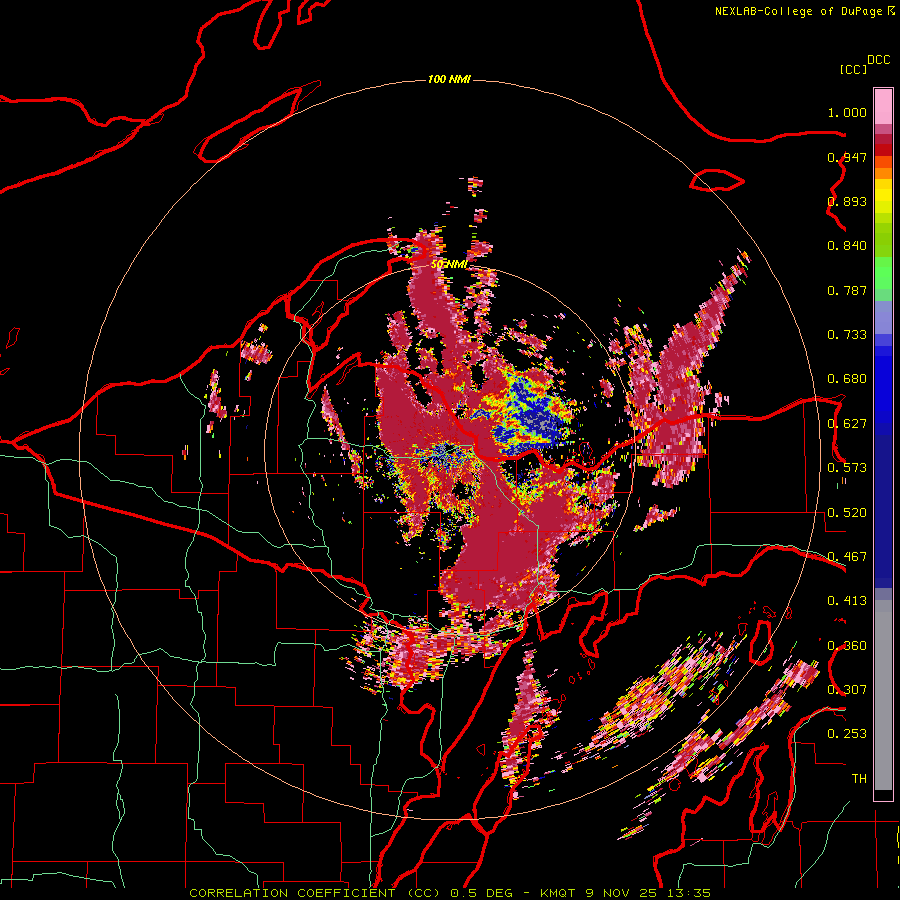This screenshot has height=900, width=900.
Task: Click the 0.733 color scale value
Action: coord(847,335)
